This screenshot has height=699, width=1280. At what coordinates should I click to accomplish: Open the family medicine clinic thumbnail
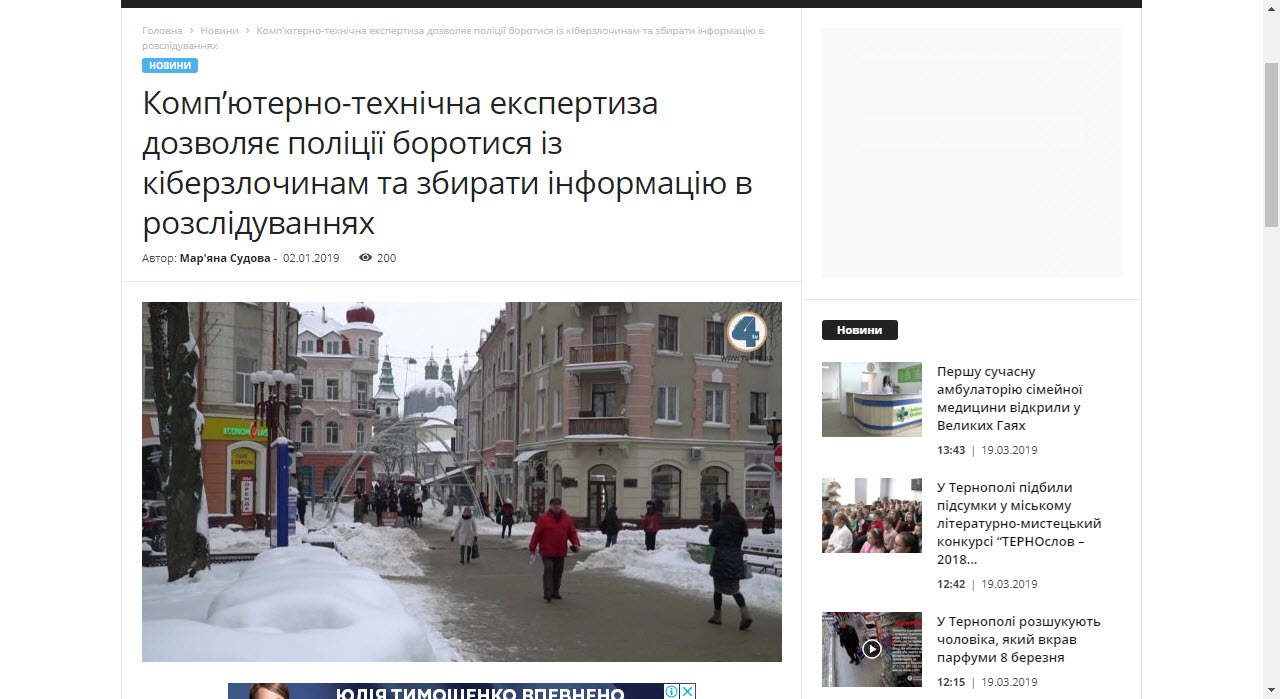tap(871, 399)
